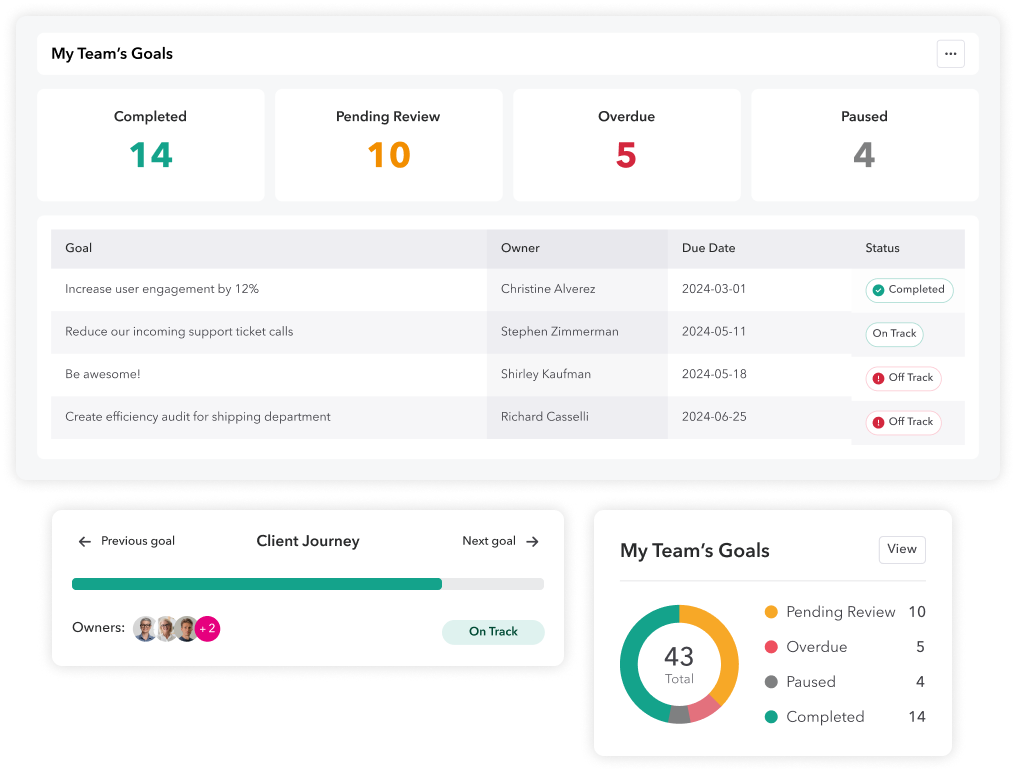Click the Client Journey progress bar
The width and height of the screenshot is (1016, 772).
pyautogui.click(x=308, y=584)
